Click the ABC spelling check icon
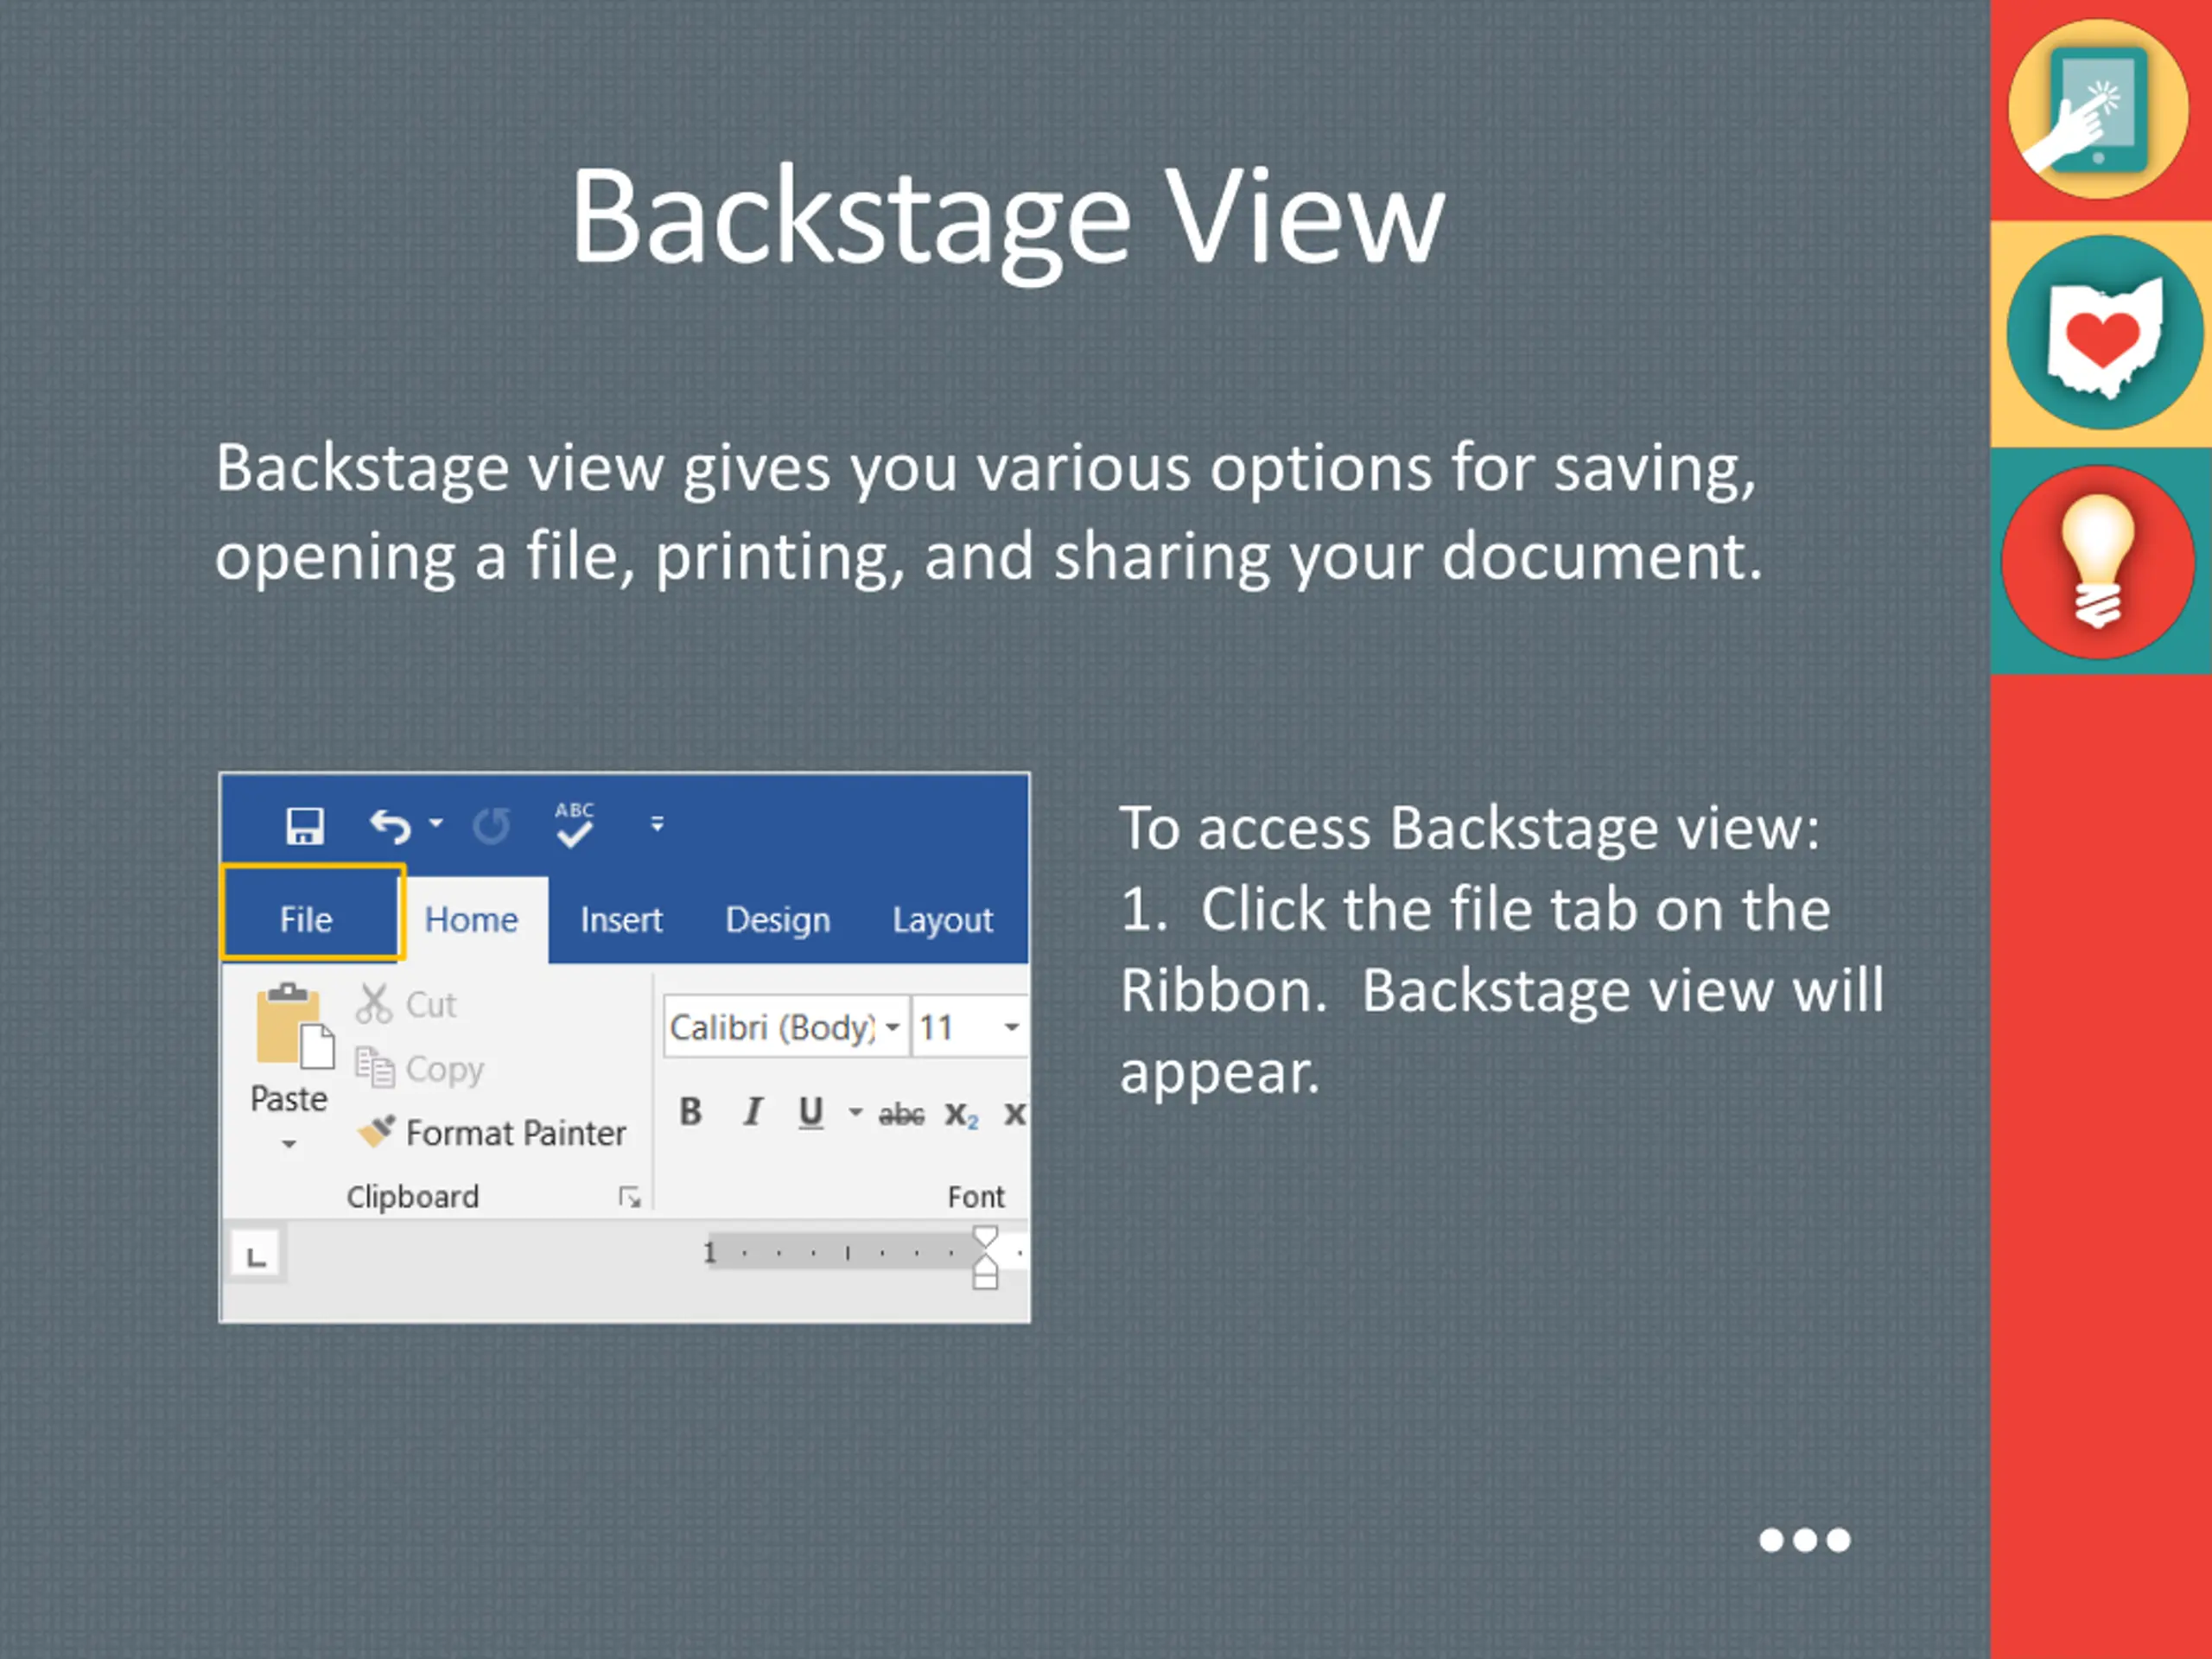Viewport: 2212px width, 1659px height. (x=575, y=825)
